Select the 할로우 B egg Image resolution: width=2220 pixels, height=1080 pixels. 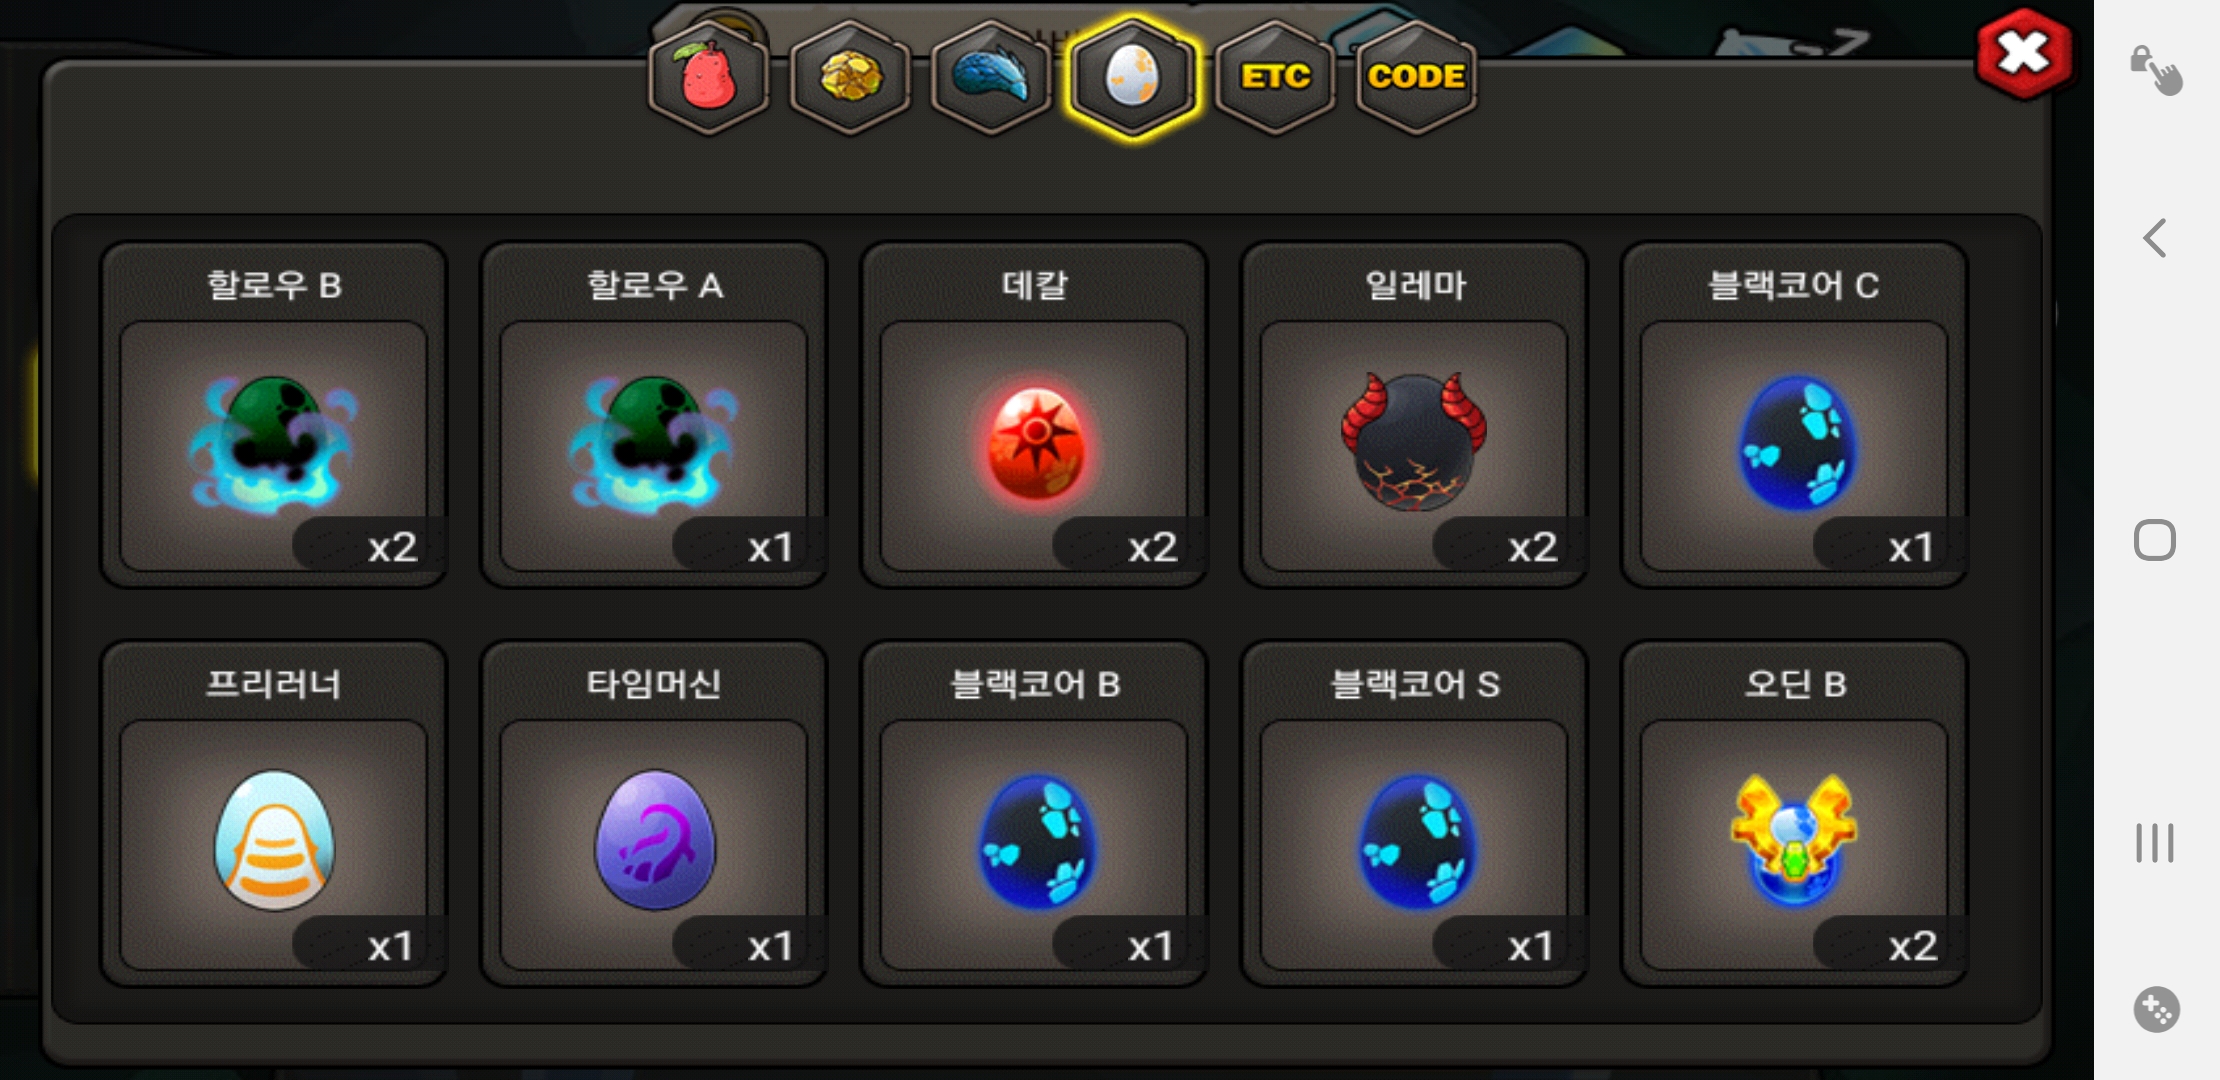pos(273,415)
